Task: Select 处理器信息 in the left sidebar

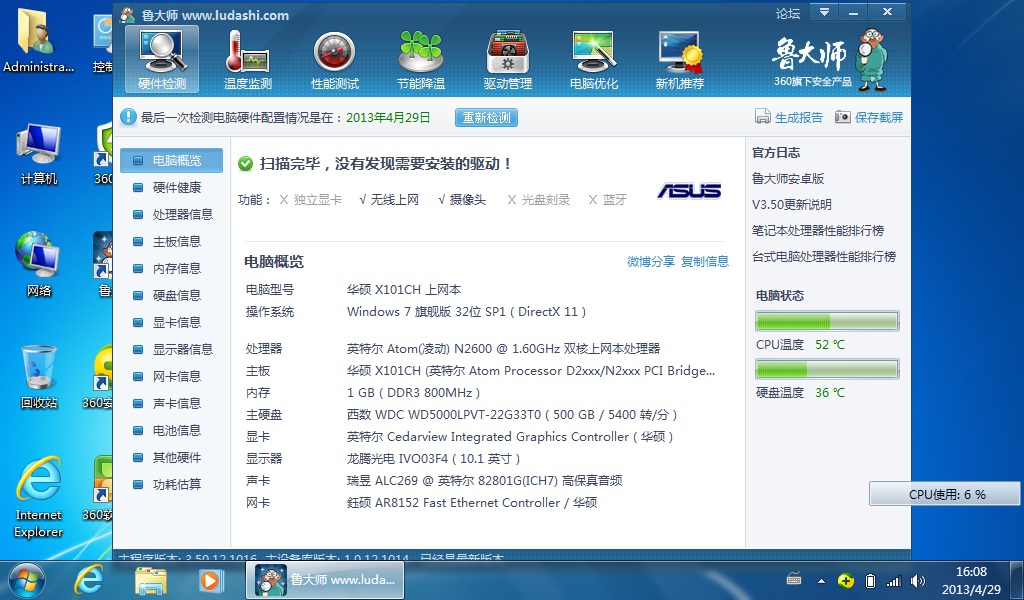Action: pyautogui.click(x=182, y=214)
